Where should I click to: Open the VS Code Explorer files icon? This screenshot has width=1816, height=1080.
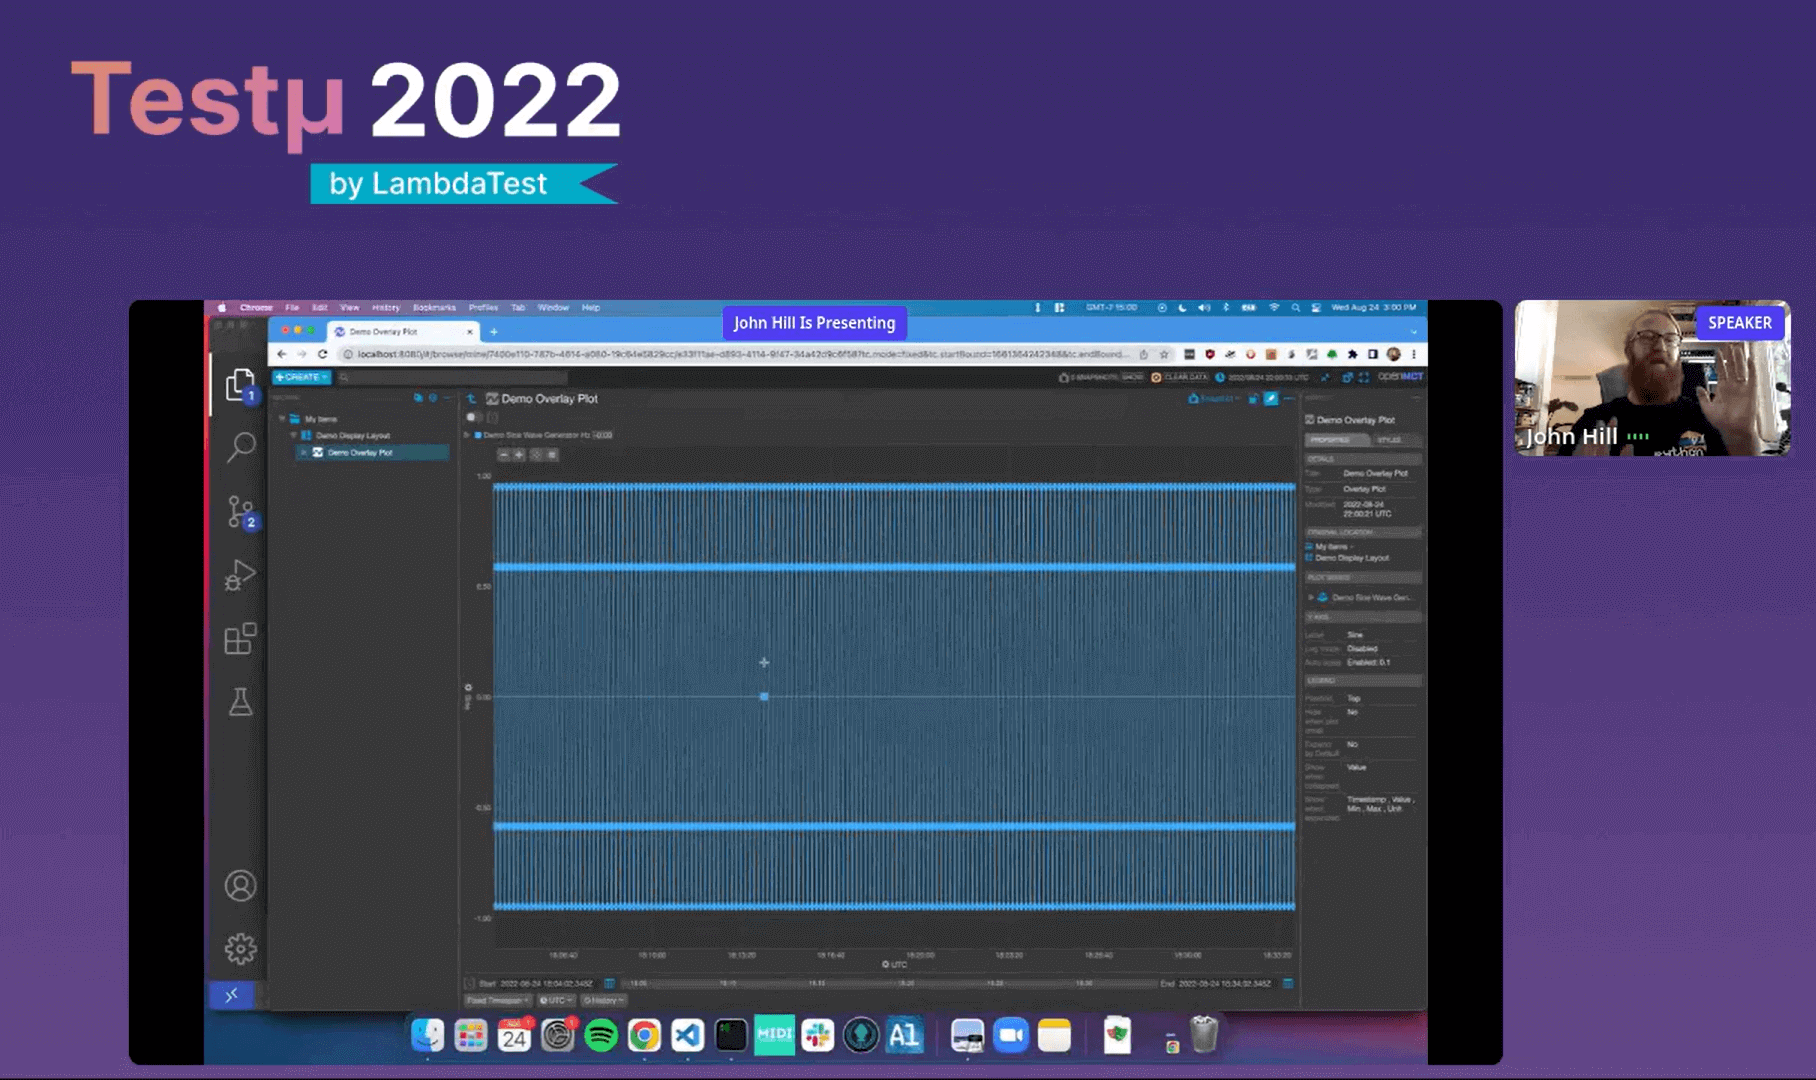coord(240,385)
